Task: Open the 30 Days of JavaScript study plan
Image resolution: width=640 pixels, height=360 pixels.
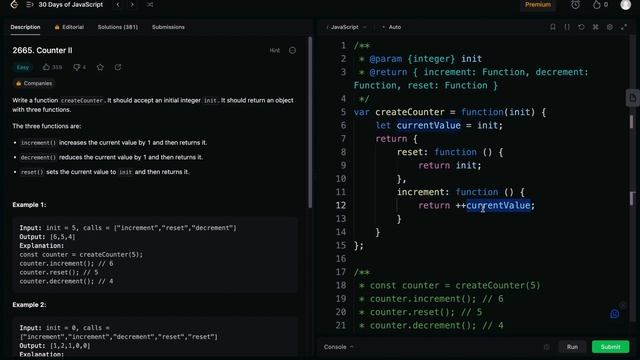Action: point(71,4)
